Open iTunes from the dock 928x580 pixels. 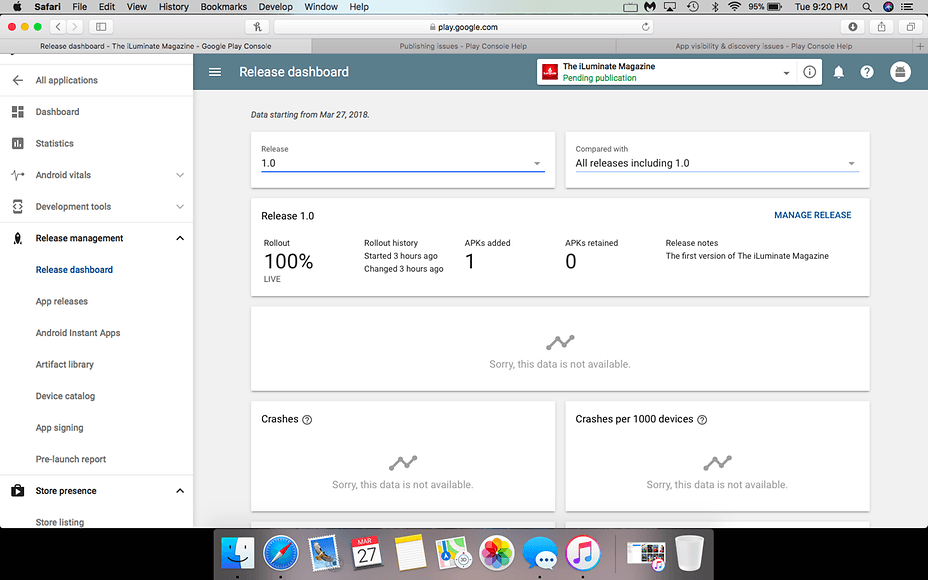pos(583,553)
